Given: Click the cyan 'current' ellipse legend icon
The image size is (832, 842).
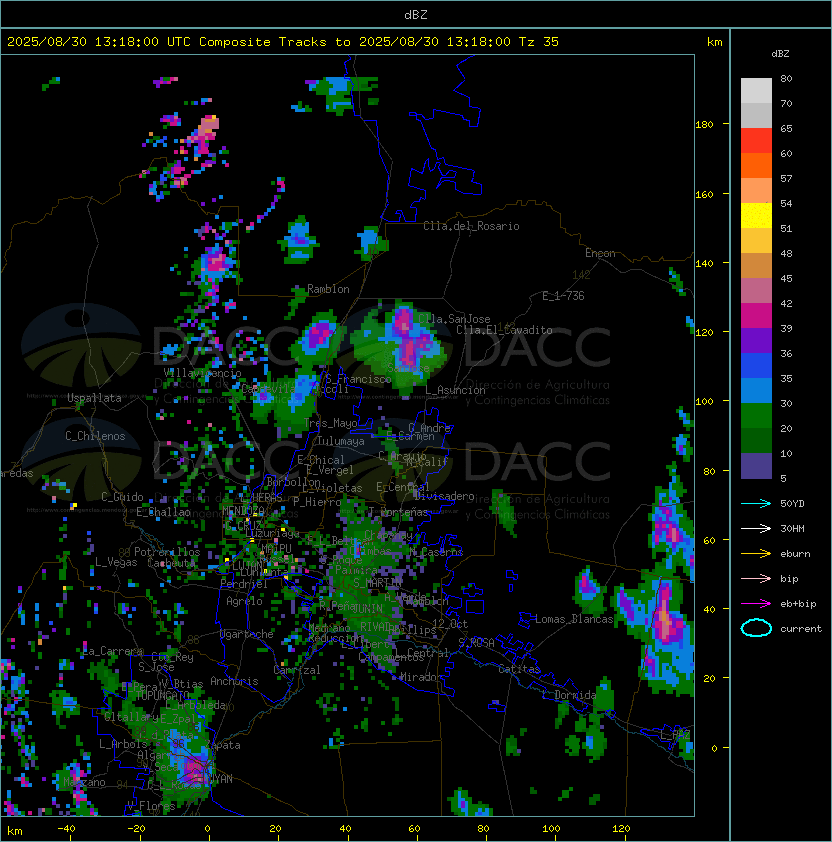Looking at the screenshot, I should pyautogui.click(x=756, y=628).
